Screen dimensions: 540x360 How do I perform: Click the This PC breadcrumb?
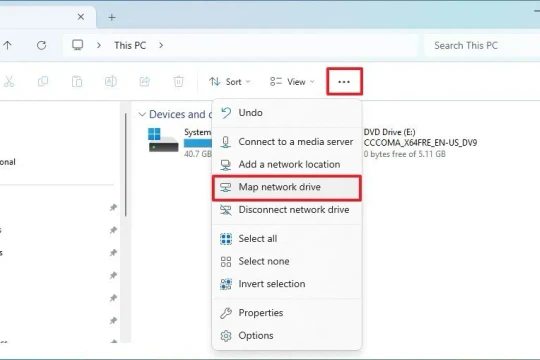pos(130,45)
